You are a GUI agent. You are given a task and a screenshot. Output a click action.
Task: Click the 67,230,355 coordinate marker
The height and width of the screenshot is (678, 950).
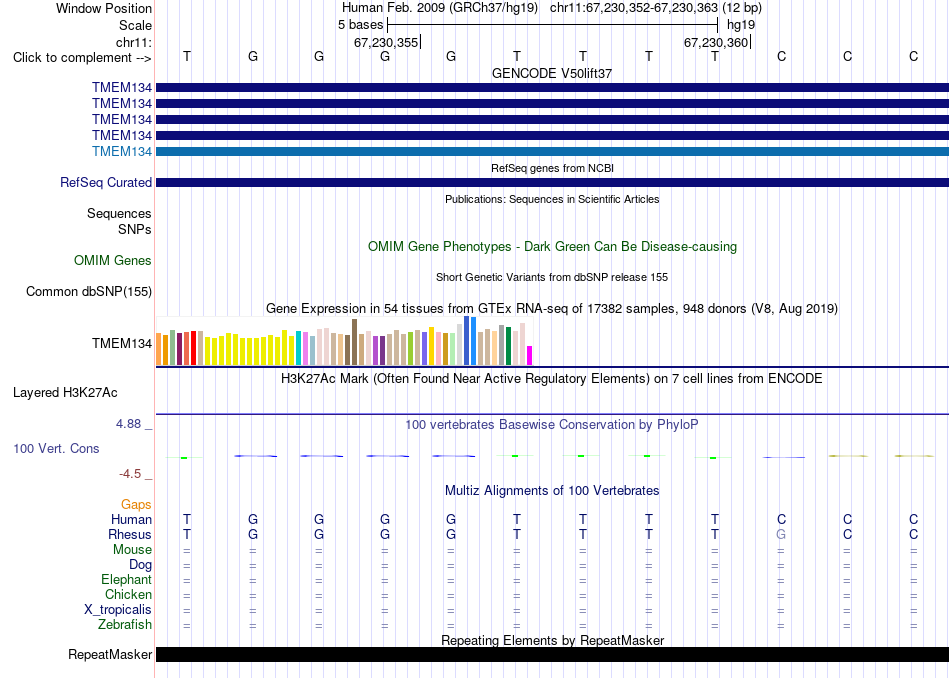386,42
